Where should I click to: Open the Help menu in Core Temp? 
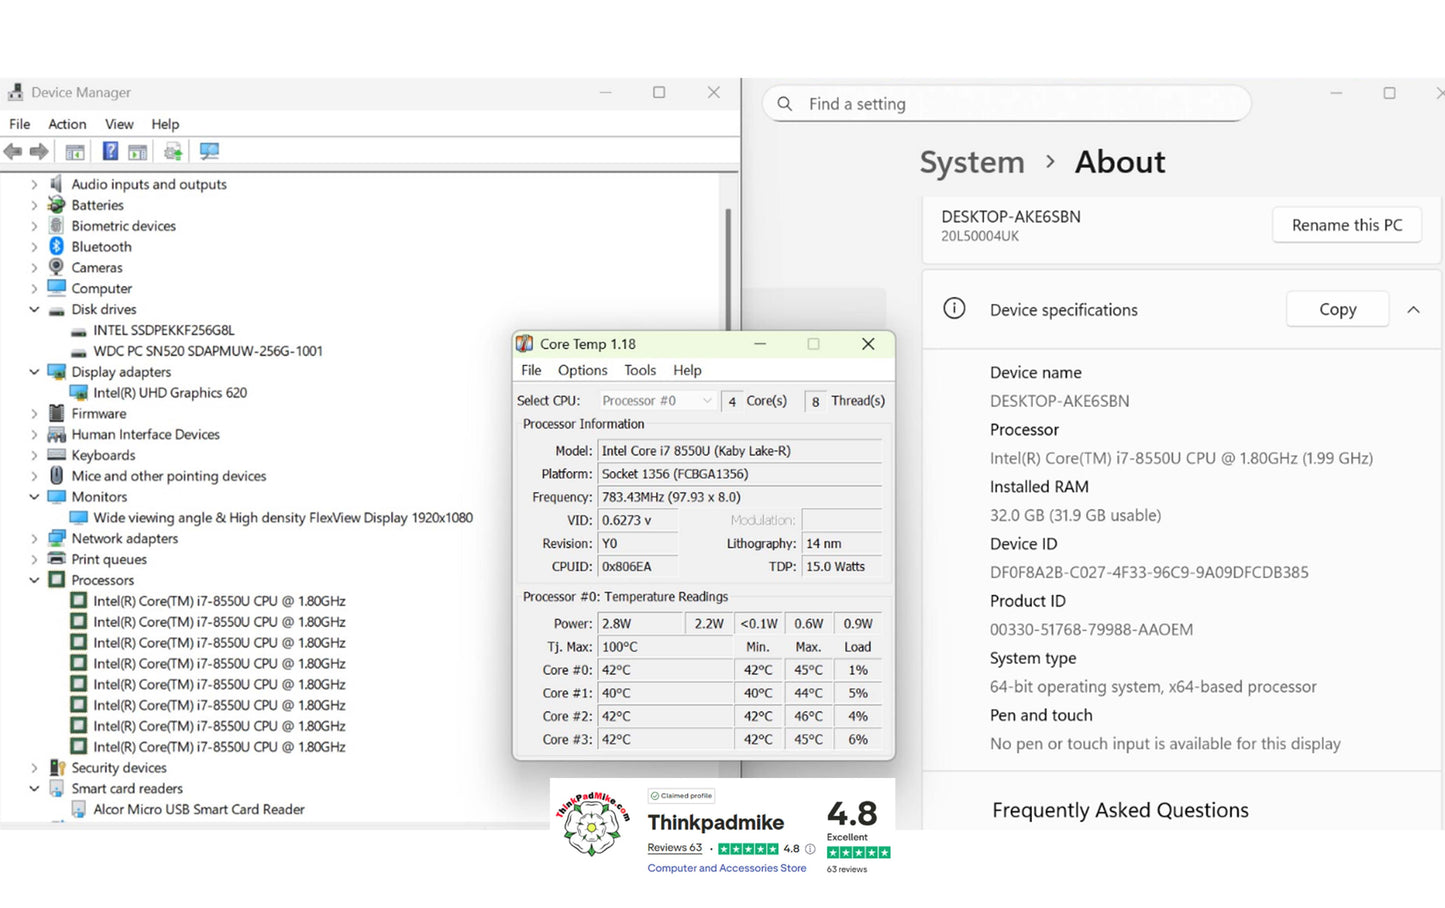click(x=687, y=370)
